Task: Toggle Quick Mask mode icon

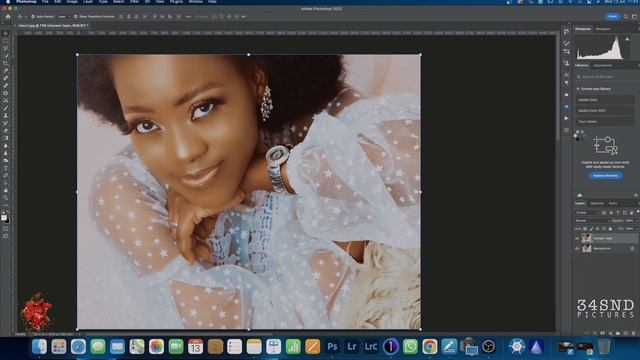Action: 6,229
